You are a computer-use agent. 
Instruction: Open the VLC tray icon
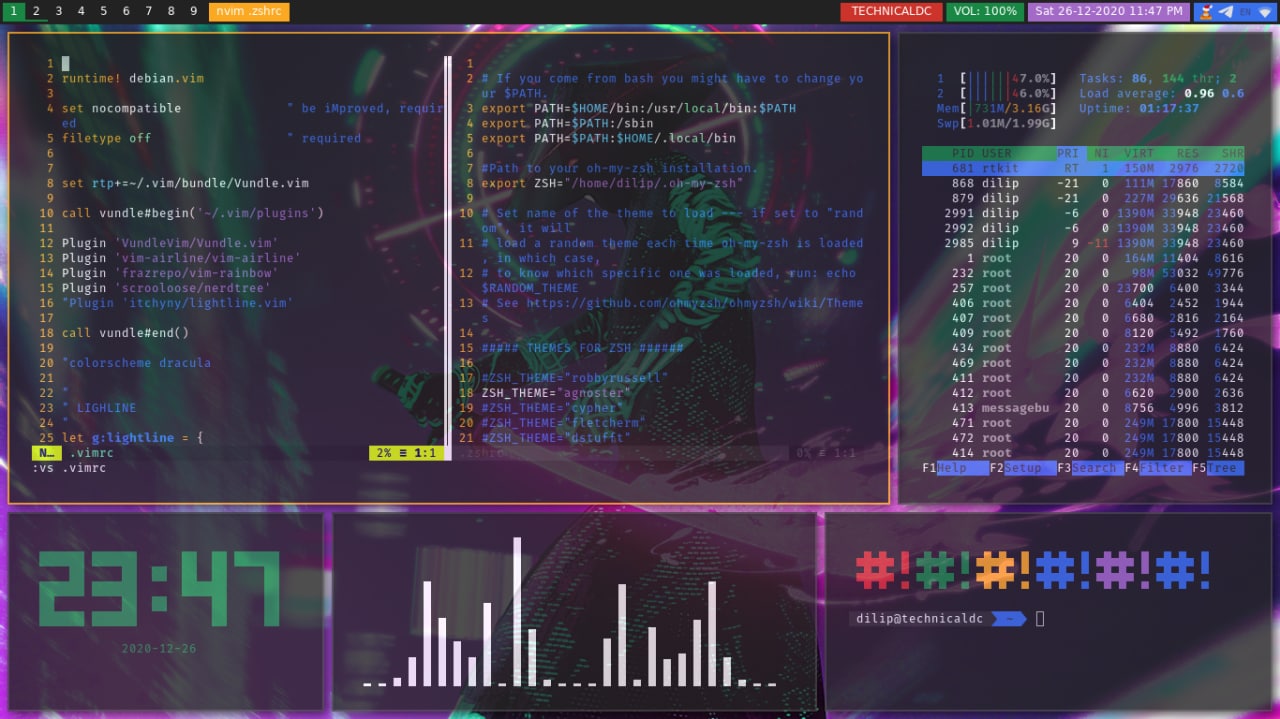click(1206, 12)
